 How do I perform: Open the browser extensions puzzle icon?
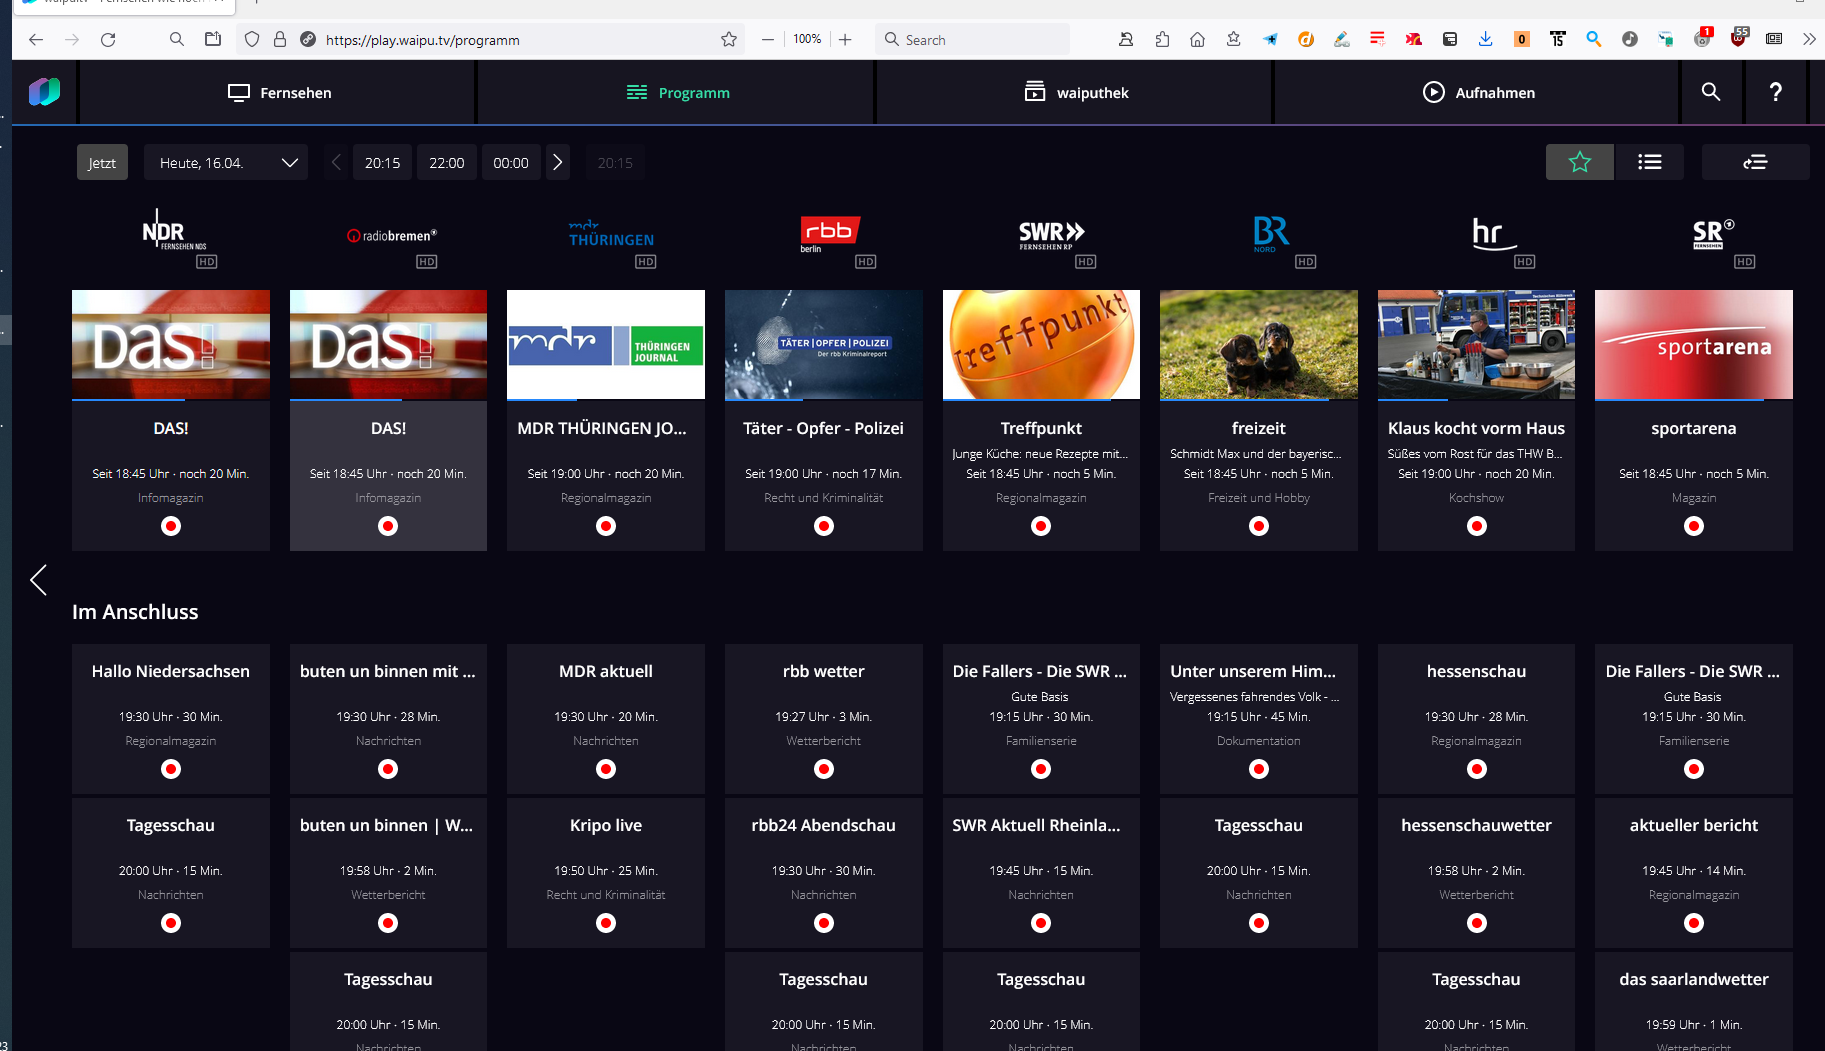click(1162, 40)
